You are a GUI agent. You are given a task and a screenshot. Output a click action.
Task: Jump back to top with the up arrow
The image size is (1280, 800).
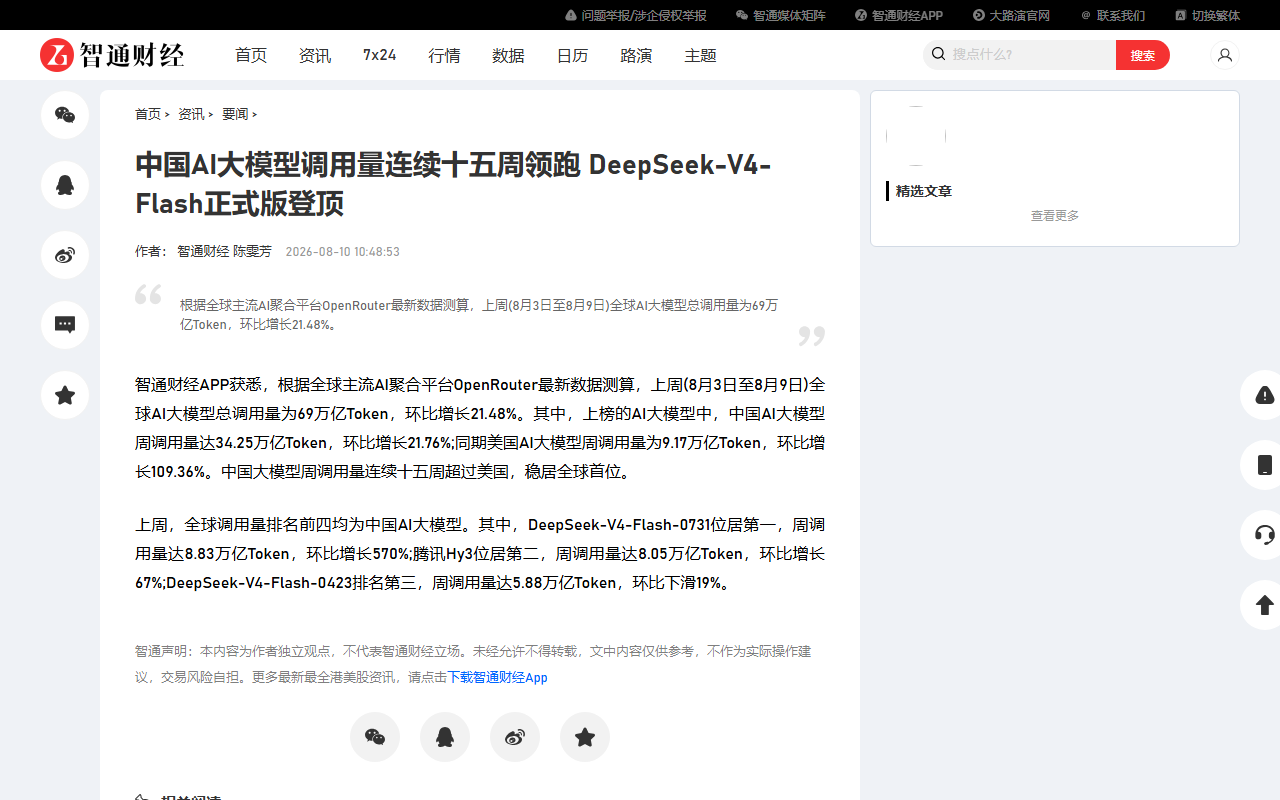coord(1264,605)
